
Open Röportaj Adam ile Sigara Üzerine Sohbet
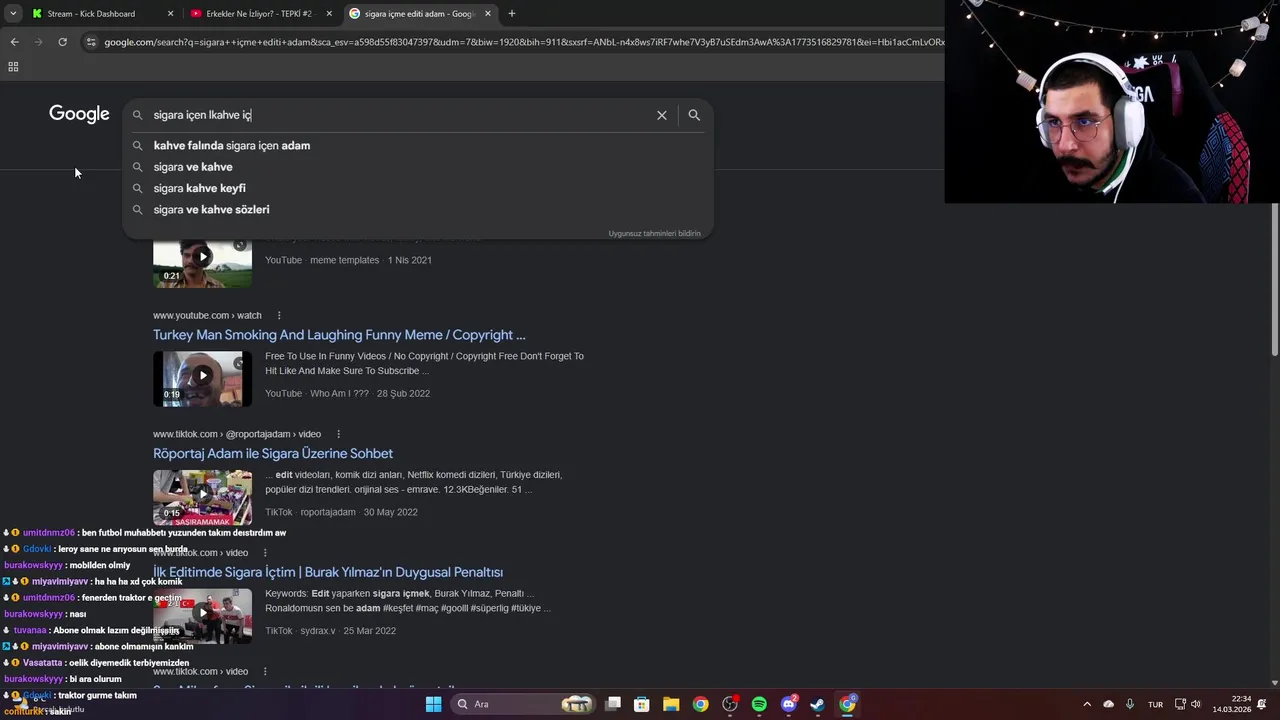(273, 454)
